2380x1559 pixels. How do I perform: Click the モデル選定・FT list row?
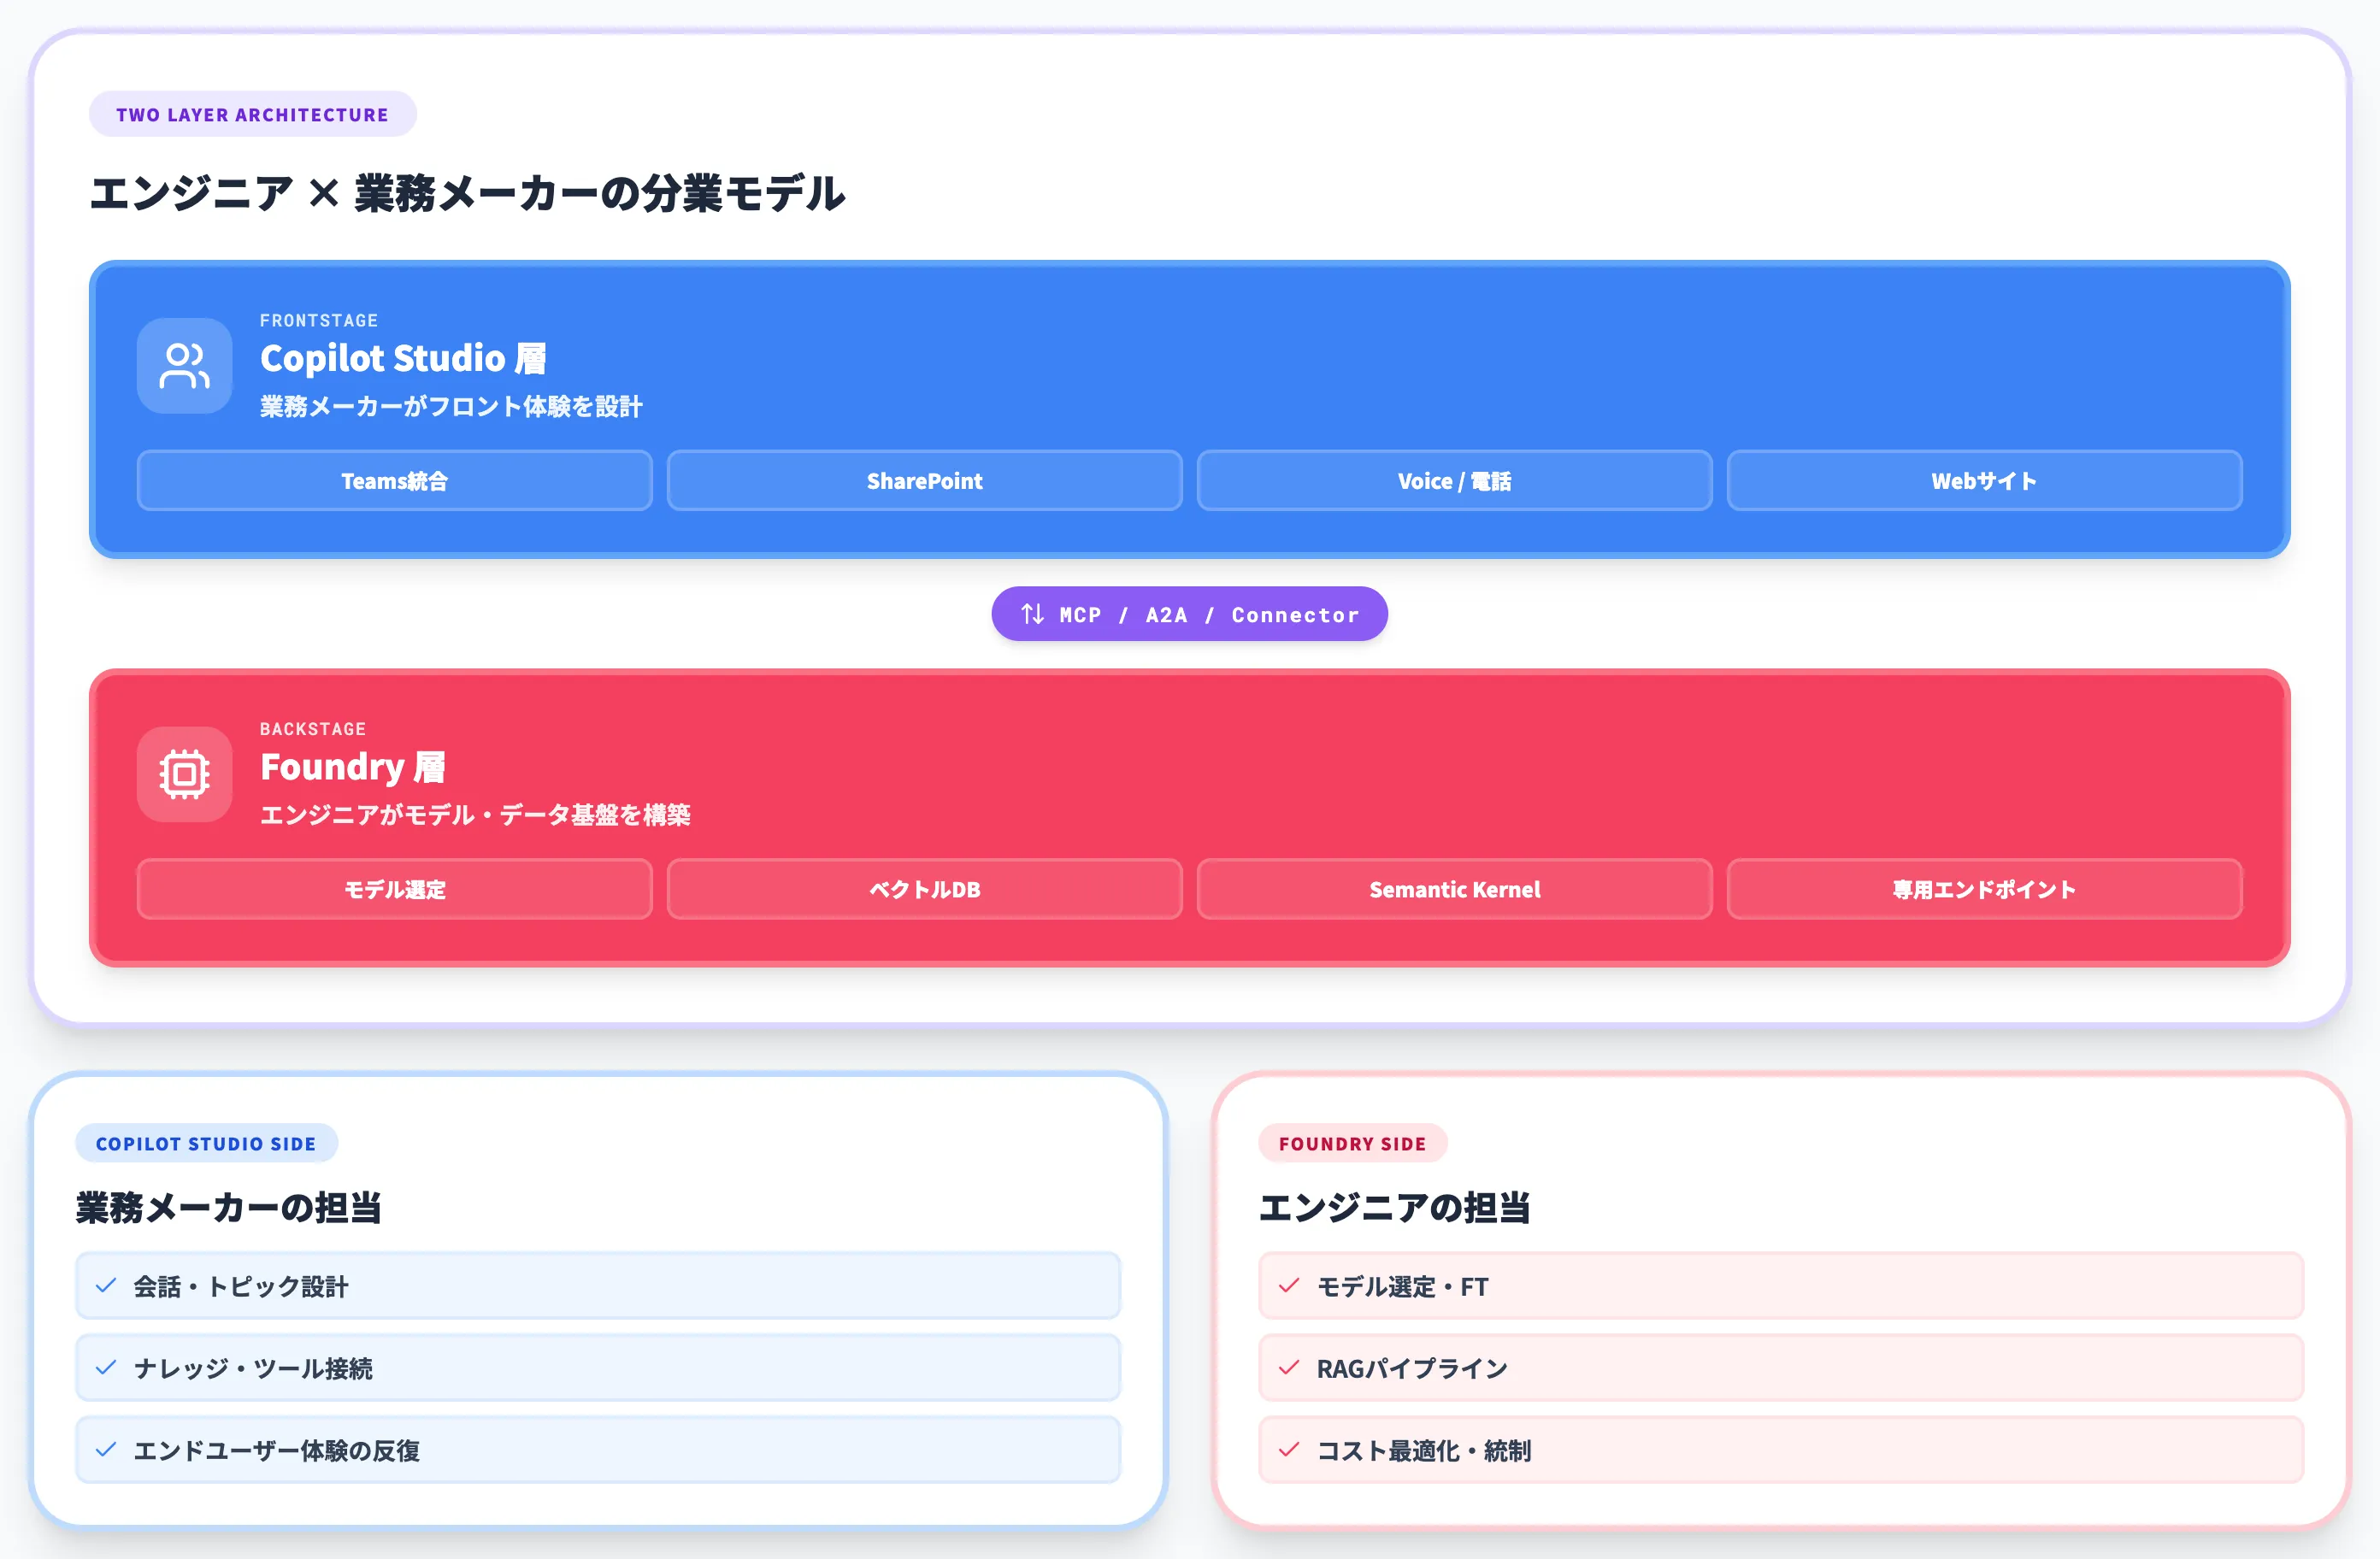click(1781, 1286)
